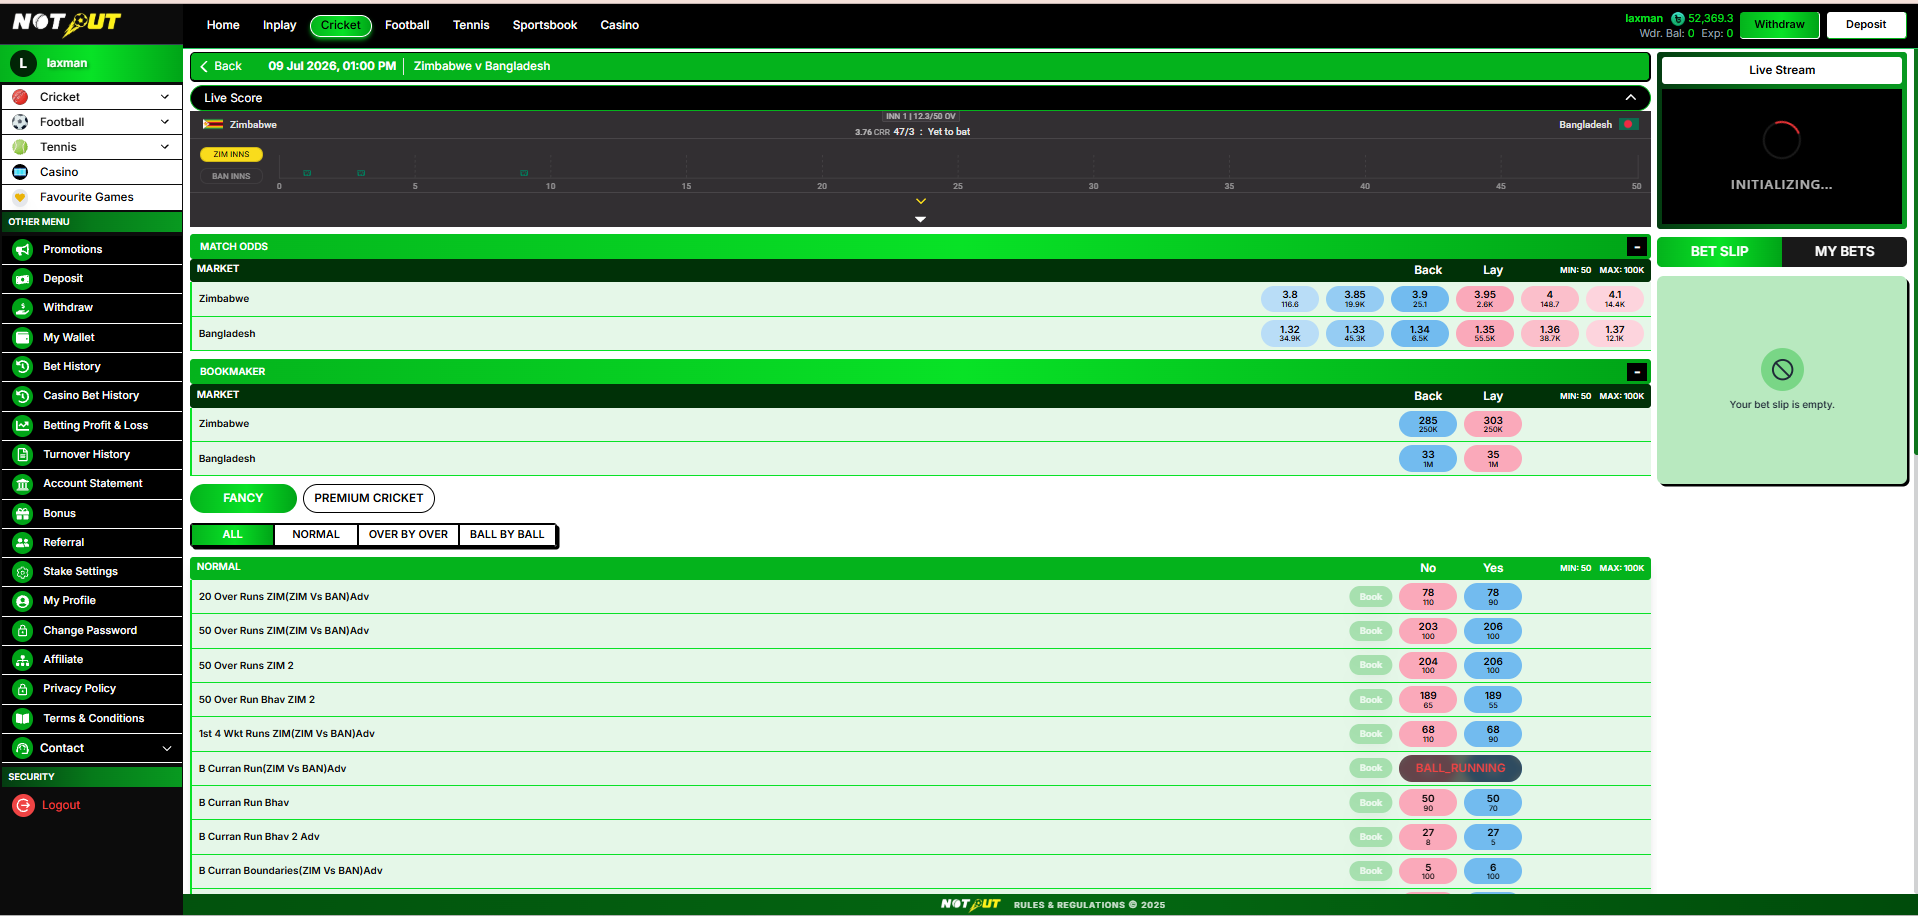
Task: Click the Bonus gift icon
Action: pyautogui.click(x=23, y=513)
